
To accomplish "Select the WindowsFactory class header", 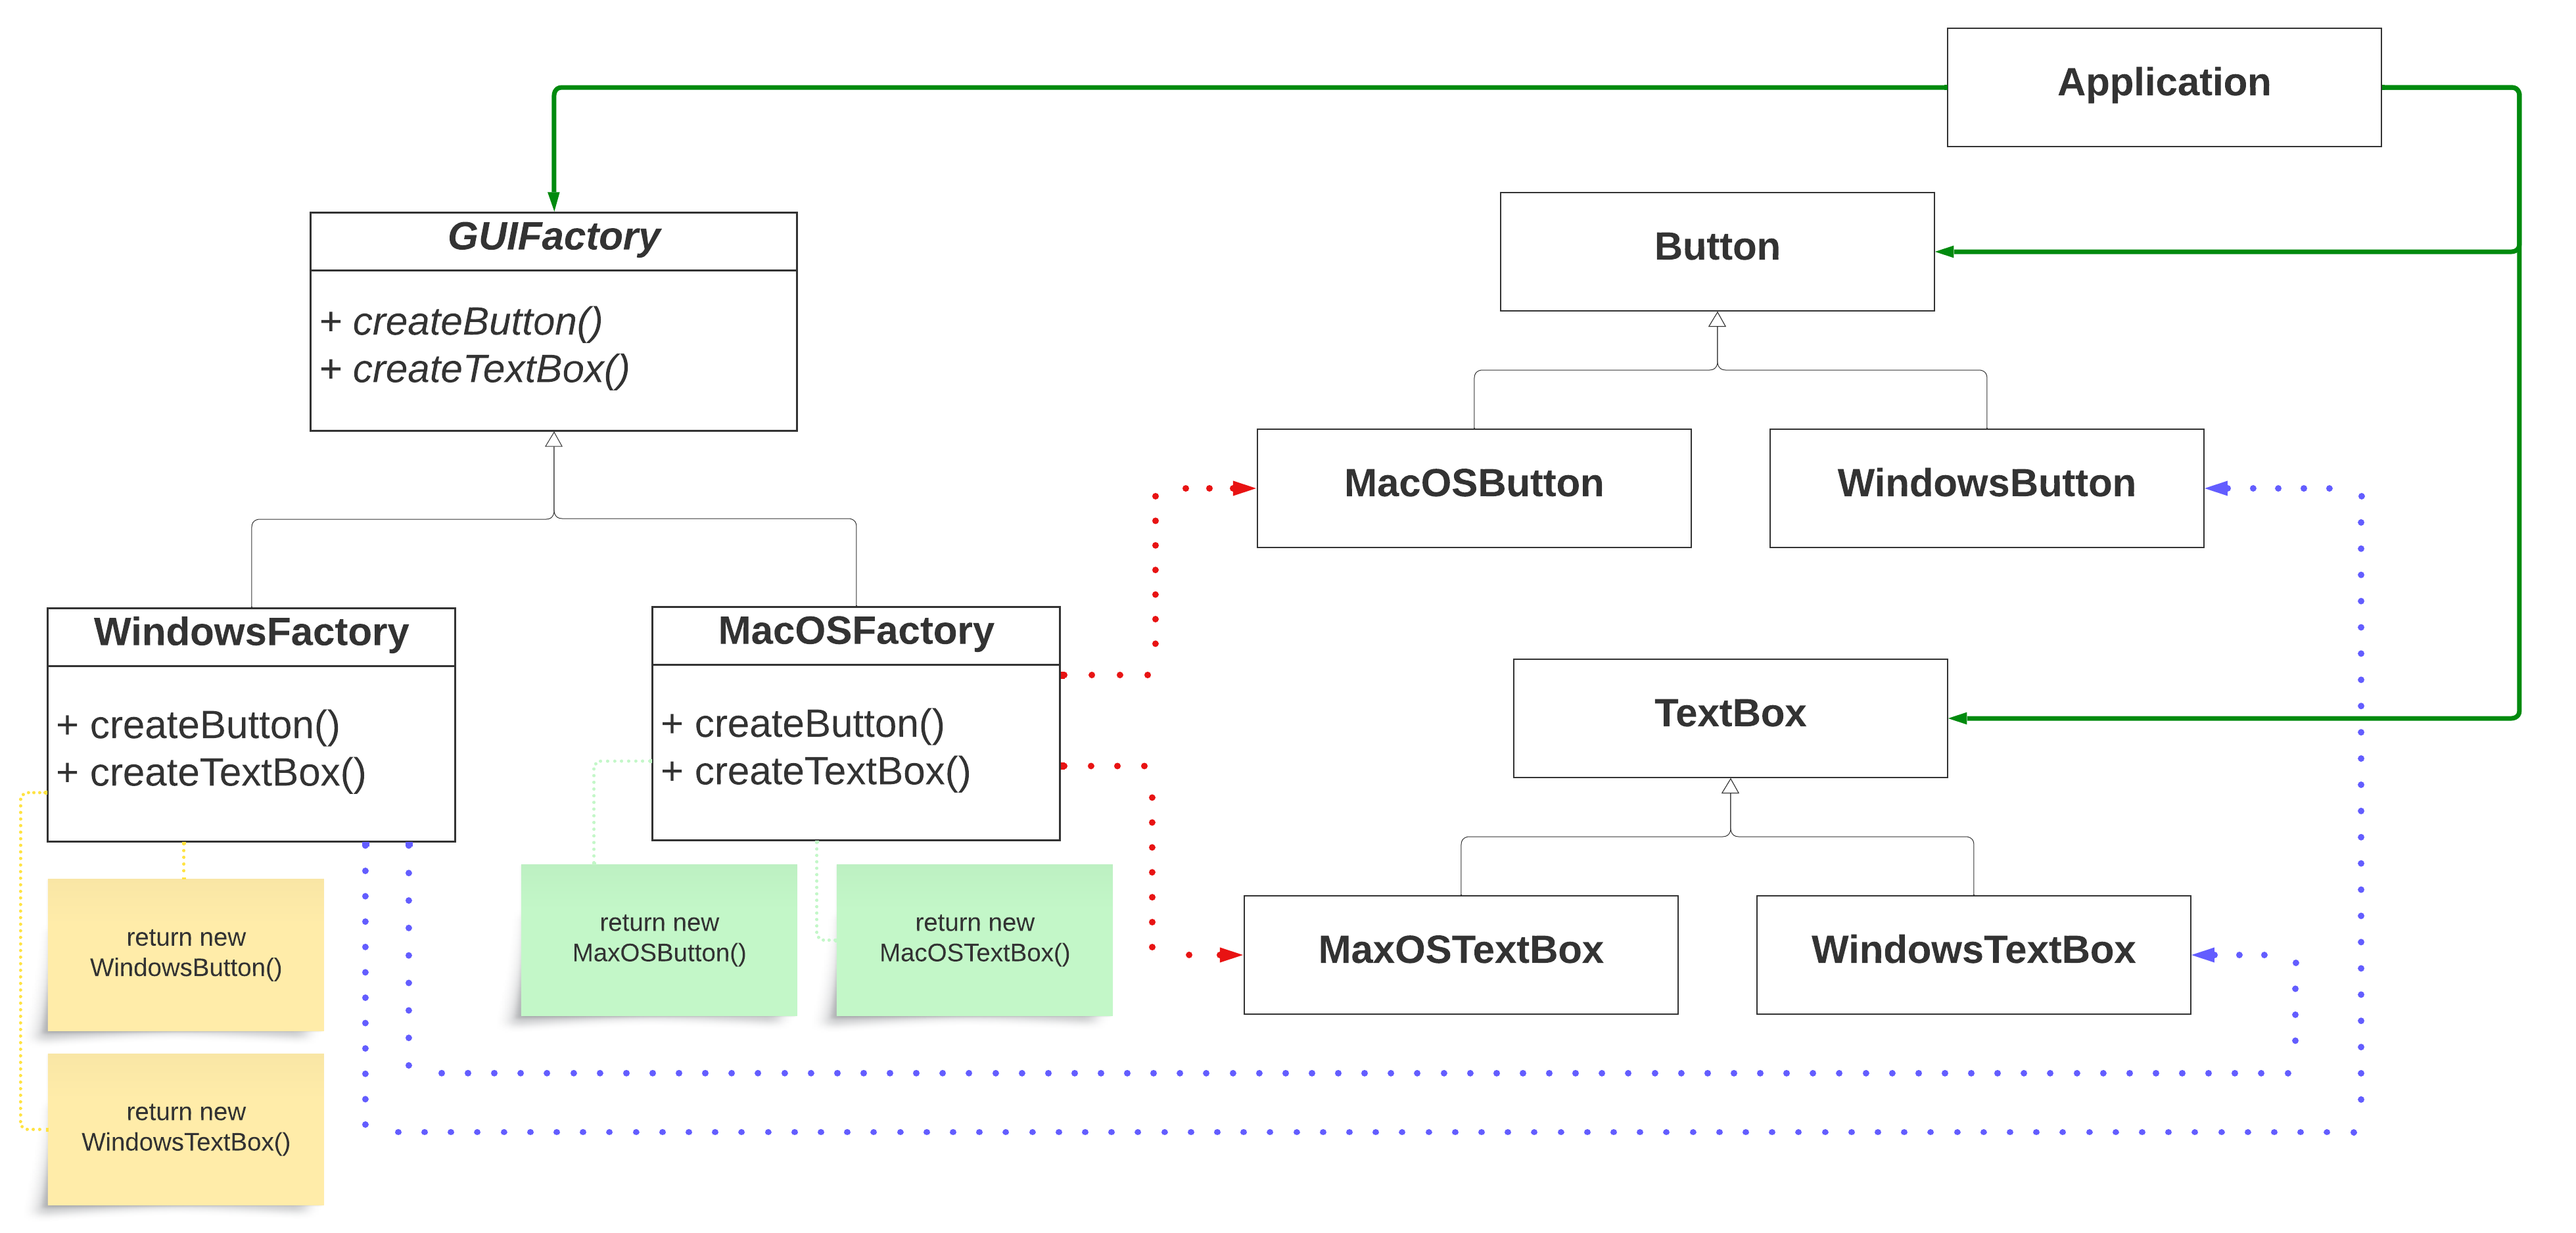I will (x=251, y=634).
